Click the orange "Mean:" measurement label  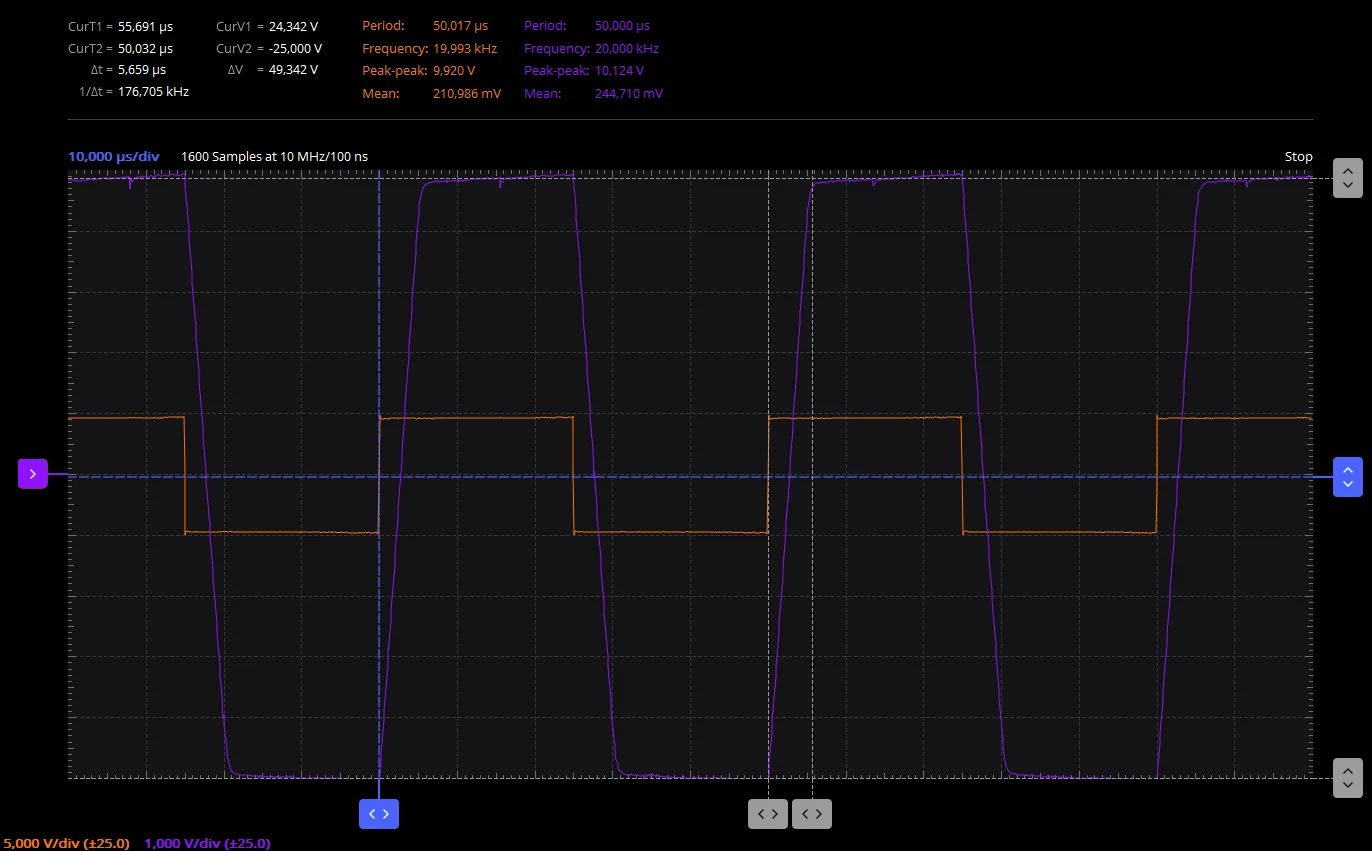coord(381,94)
